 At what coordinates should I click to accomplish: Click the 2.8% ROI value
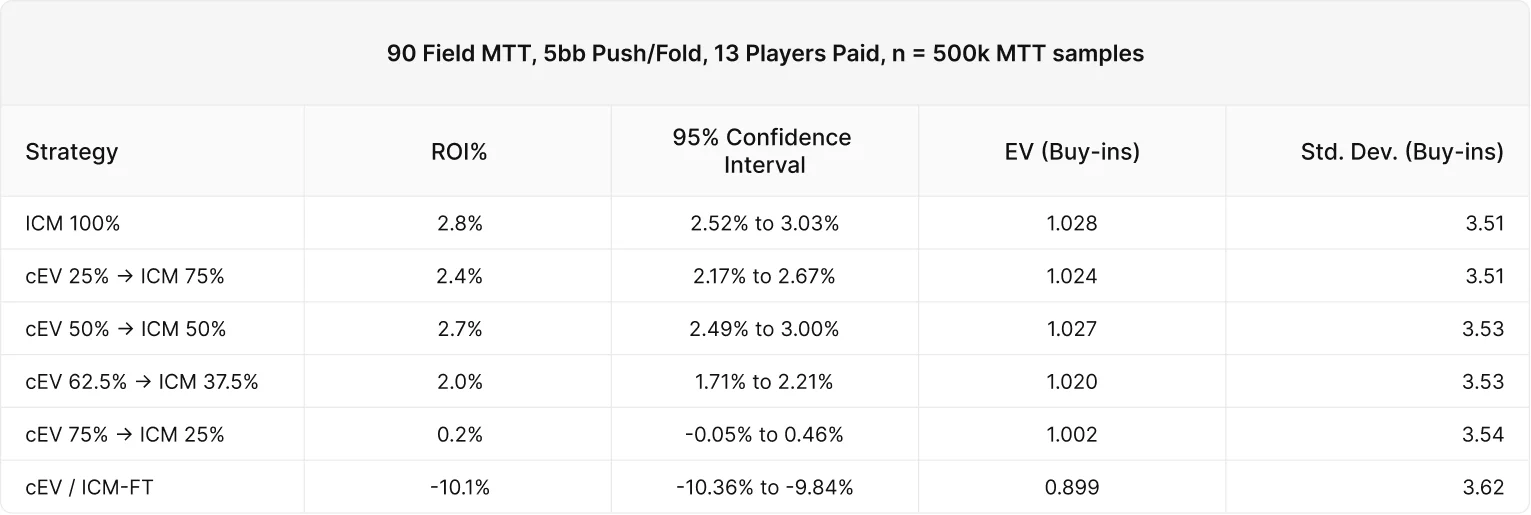(460, 223)
